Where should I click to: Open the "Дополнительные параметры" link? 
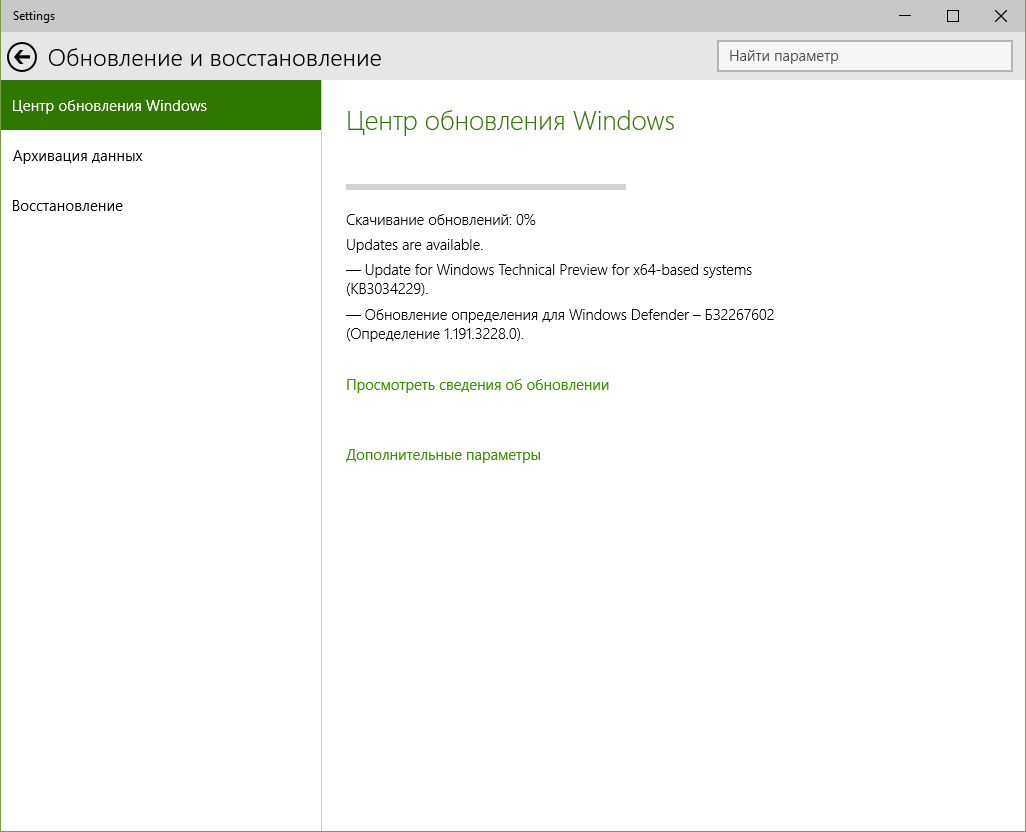click(443, 455)
